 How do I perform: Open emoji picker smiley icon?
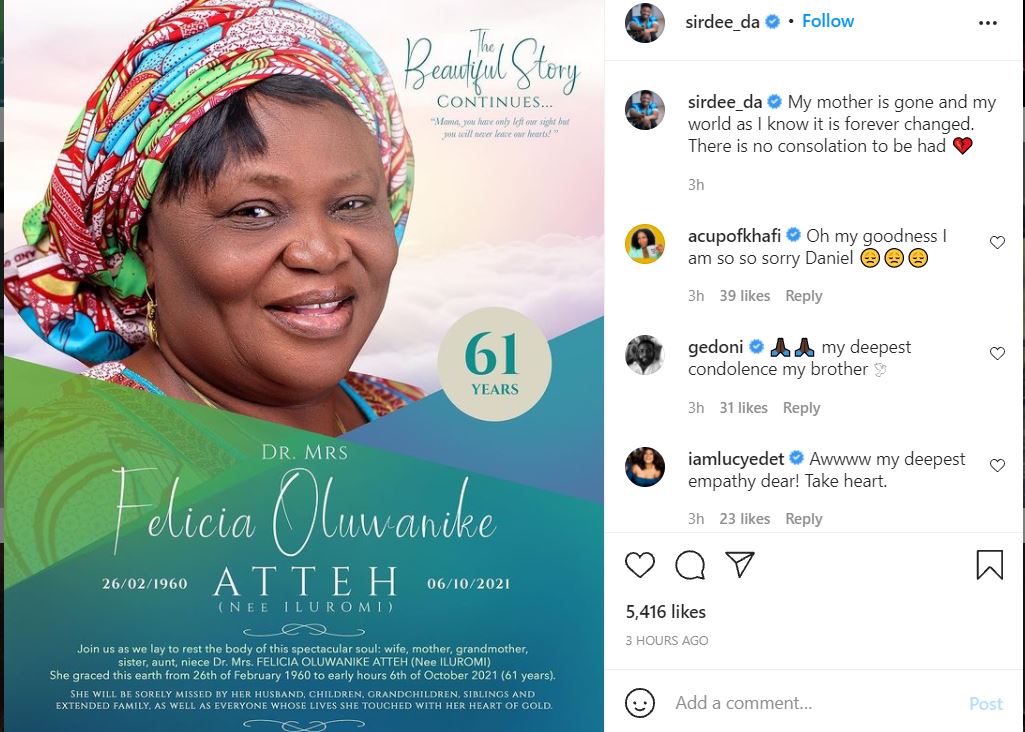coord(639,703)
